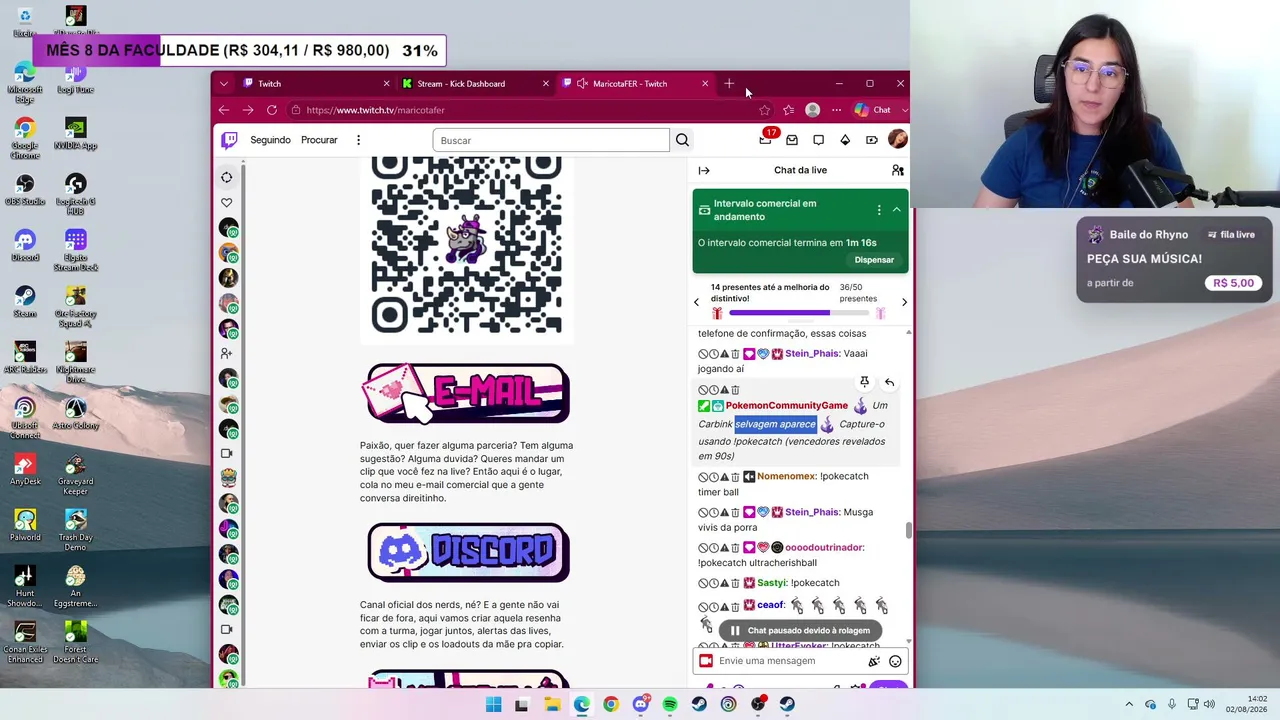Go back in browser history
This screenshot has width=1280, height=720.
click(x=224, y=110)
